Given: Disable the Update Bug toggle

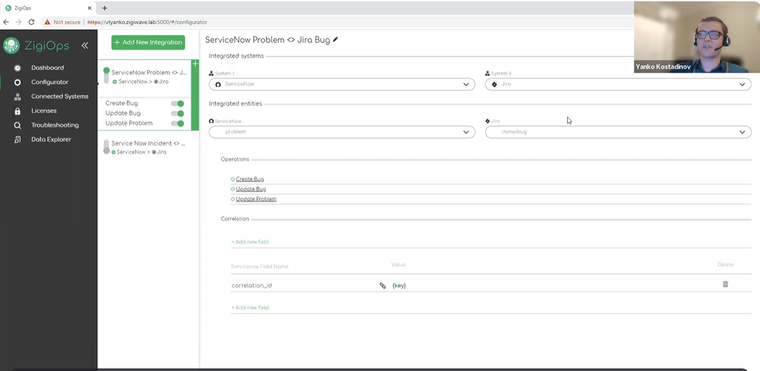Looking at the screenshot, I should [177, 113].
